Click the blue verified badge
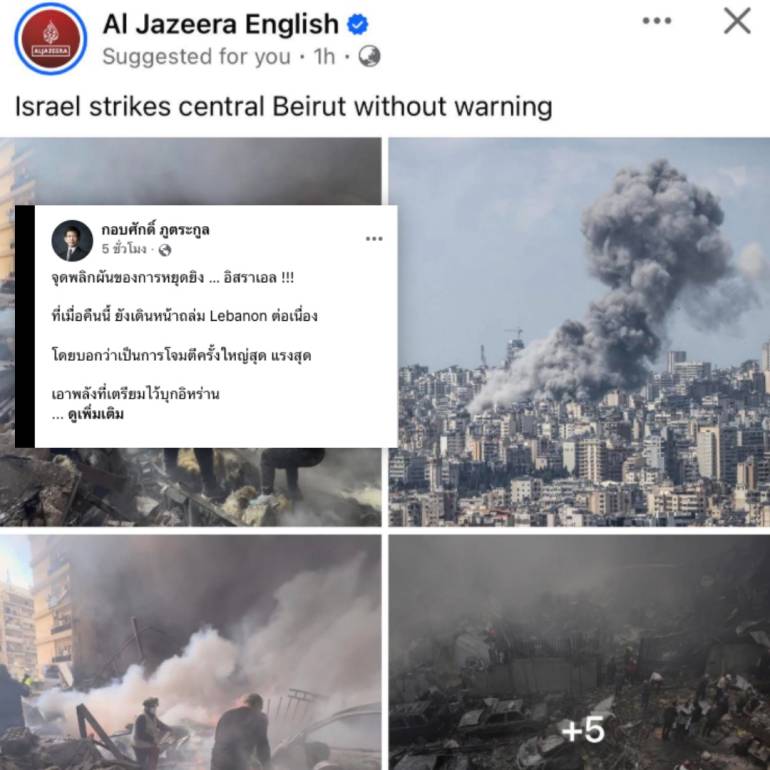Image resolution: width=770 pixels, height=770 pixels. click(x=358, y=25)
